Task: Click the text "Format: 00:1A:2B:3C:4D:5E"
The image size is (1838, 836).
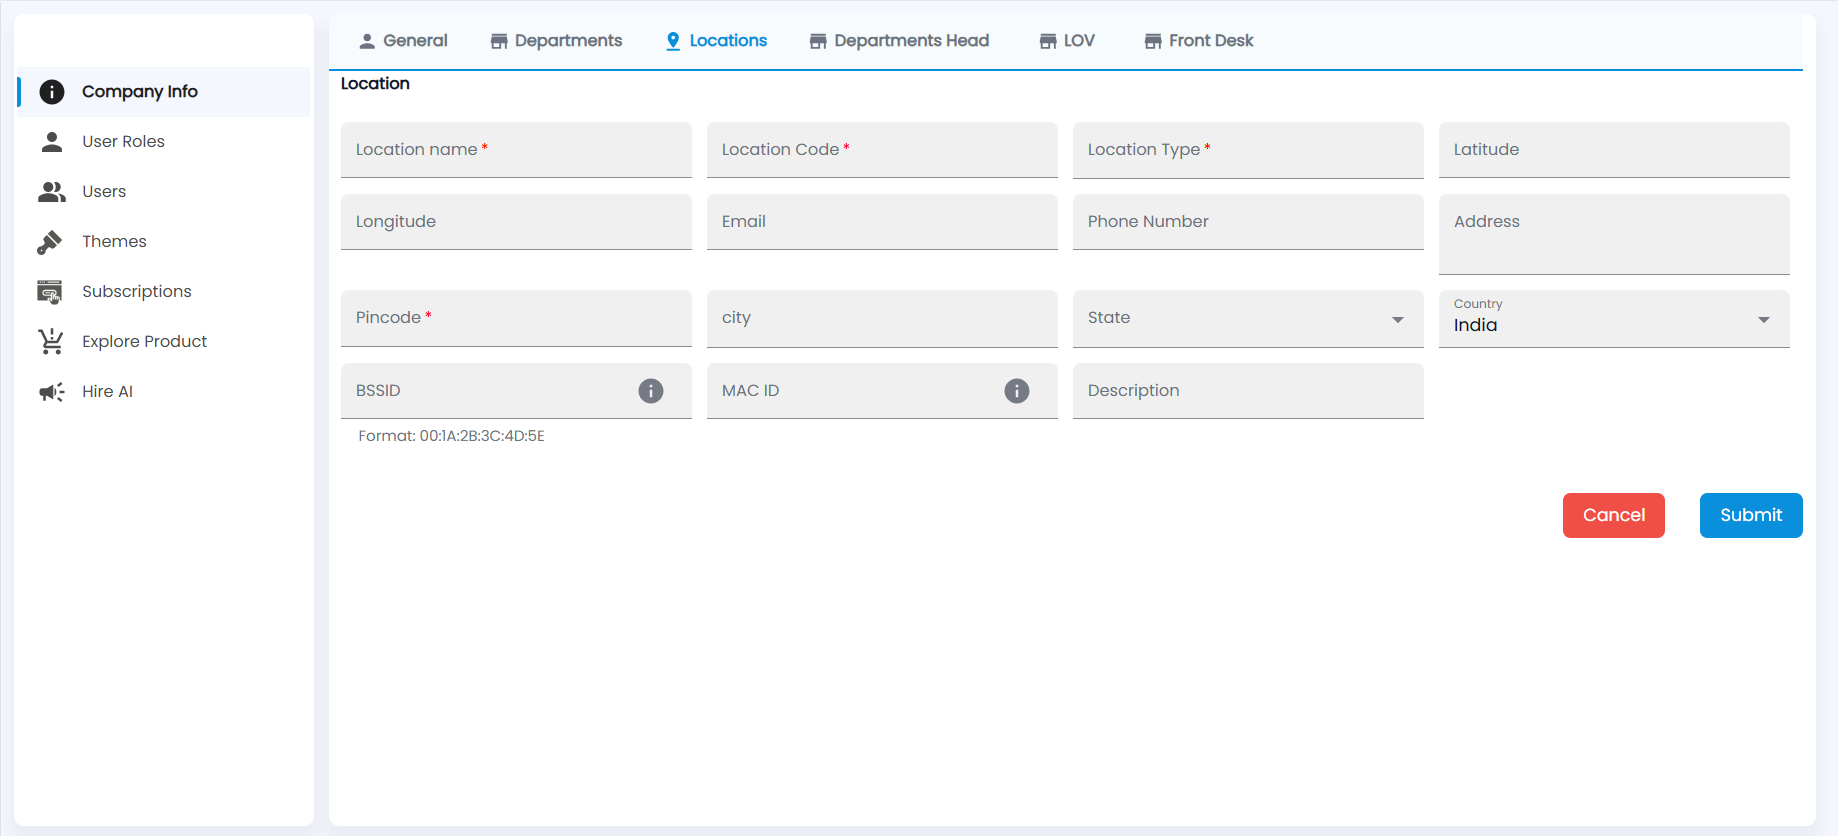Action: click(x=451, y=436)
